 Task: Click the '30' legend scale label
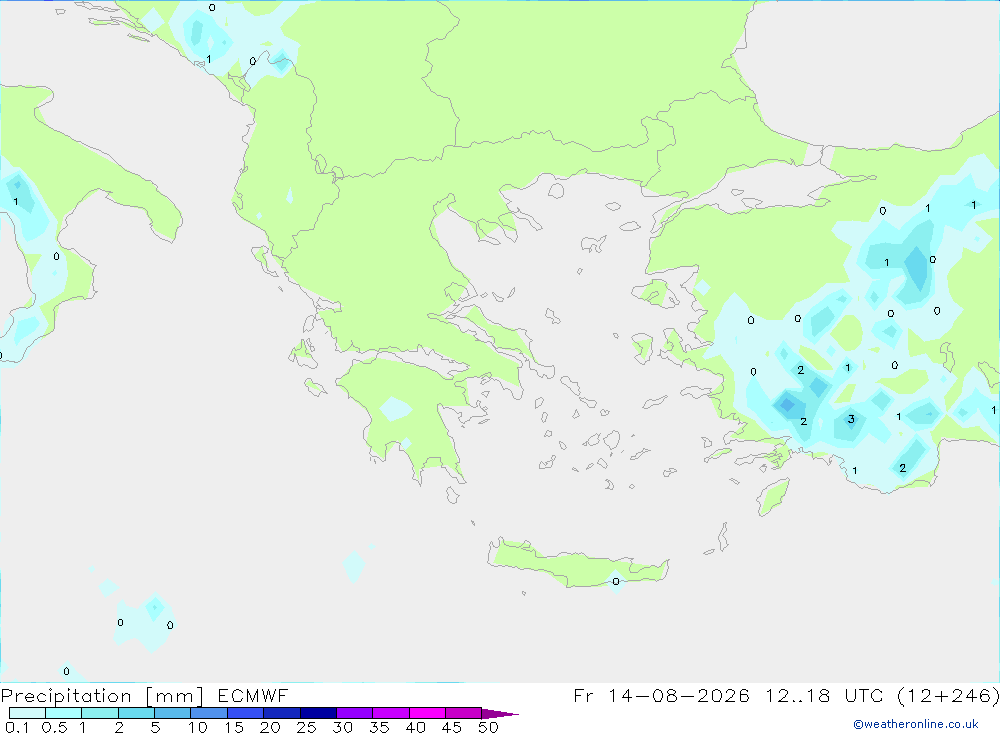[343, 727]
